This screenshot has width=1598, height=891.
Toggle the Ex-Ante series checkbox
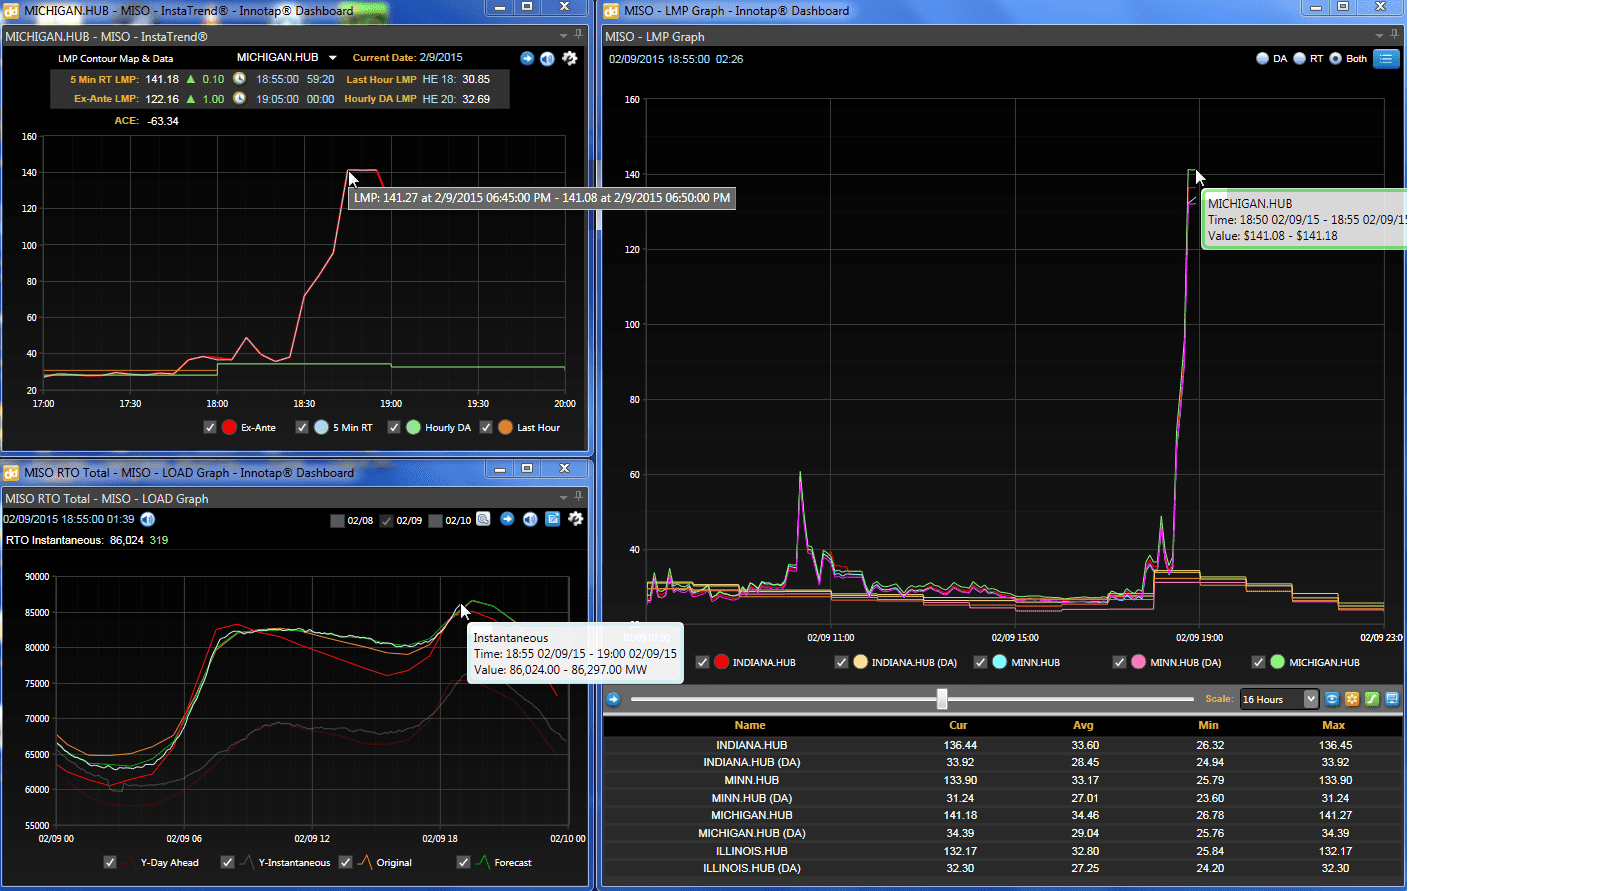coord(210,427)
